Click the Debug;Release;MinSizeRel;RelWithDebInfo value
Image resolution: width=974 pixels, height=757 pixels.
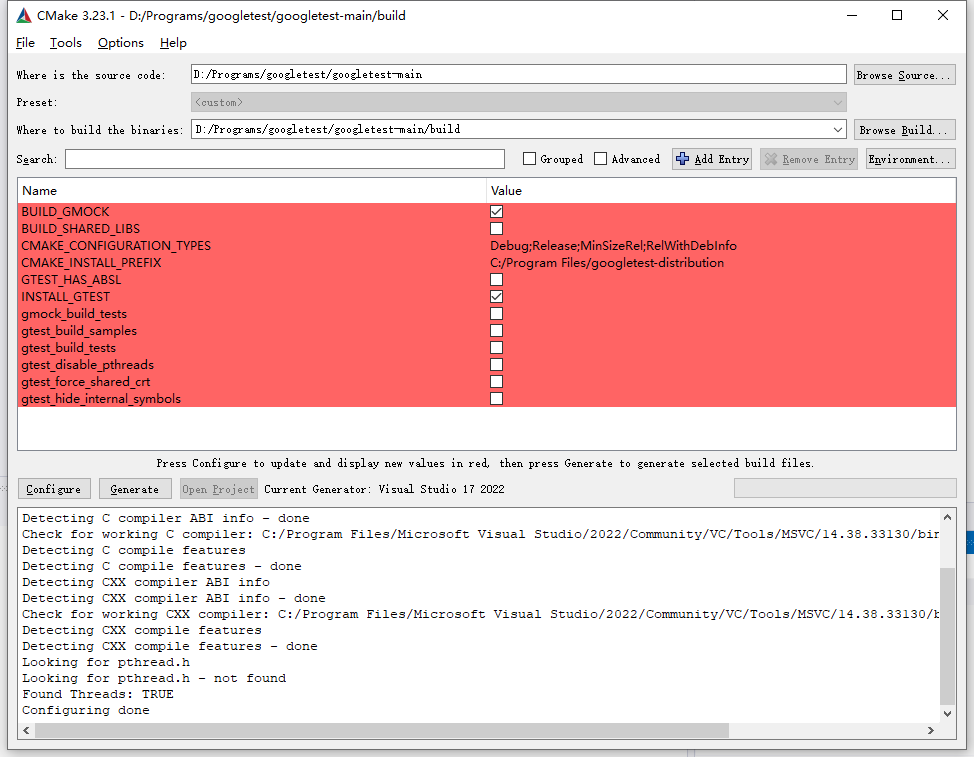tap(613, 246)
